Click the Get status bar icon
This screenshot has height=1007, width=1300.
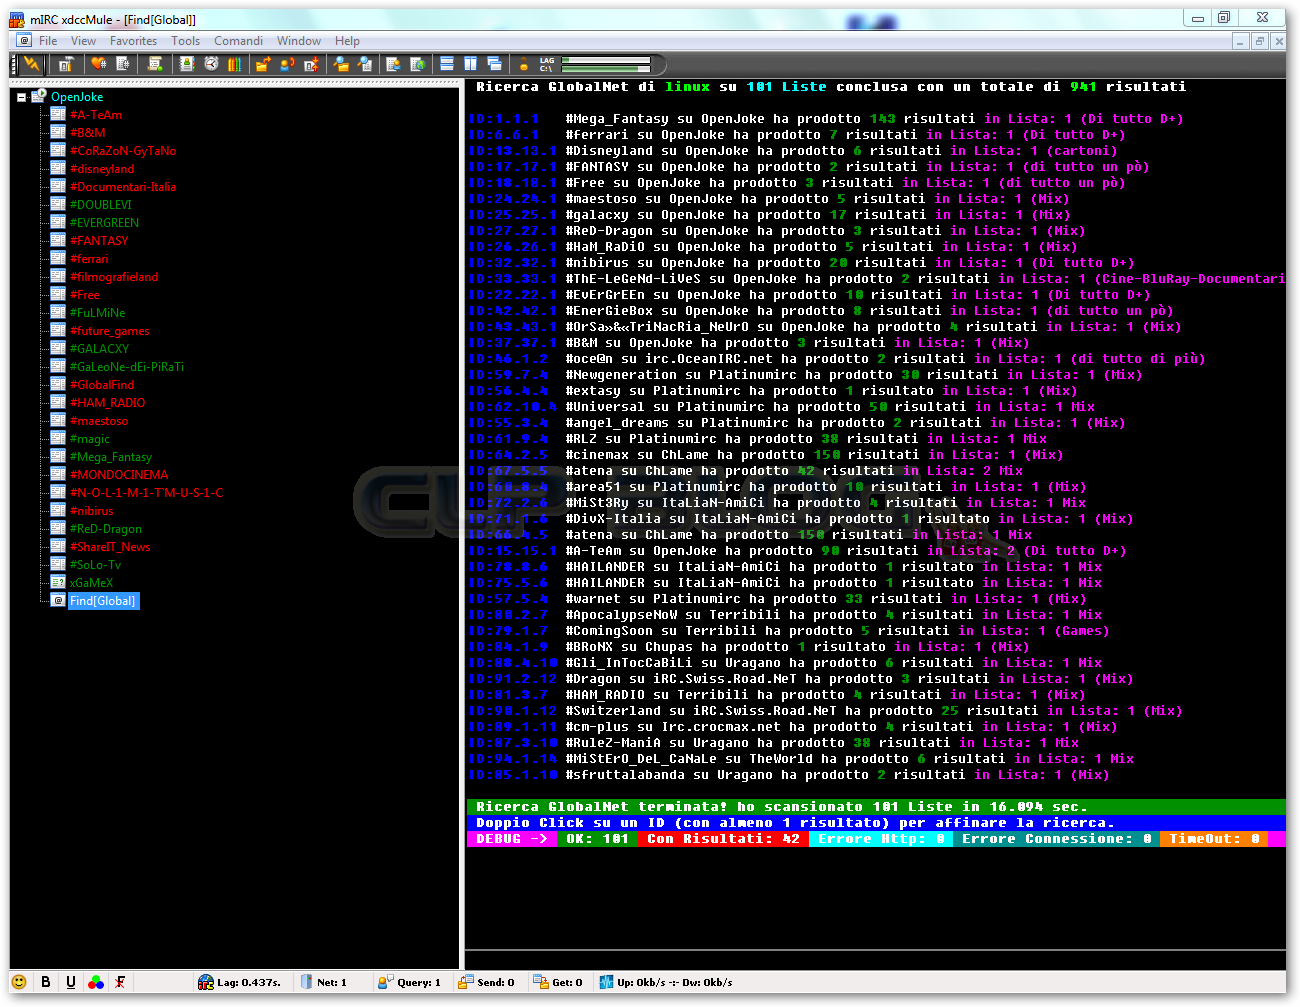pyautogui.click(x=541, y=982)
